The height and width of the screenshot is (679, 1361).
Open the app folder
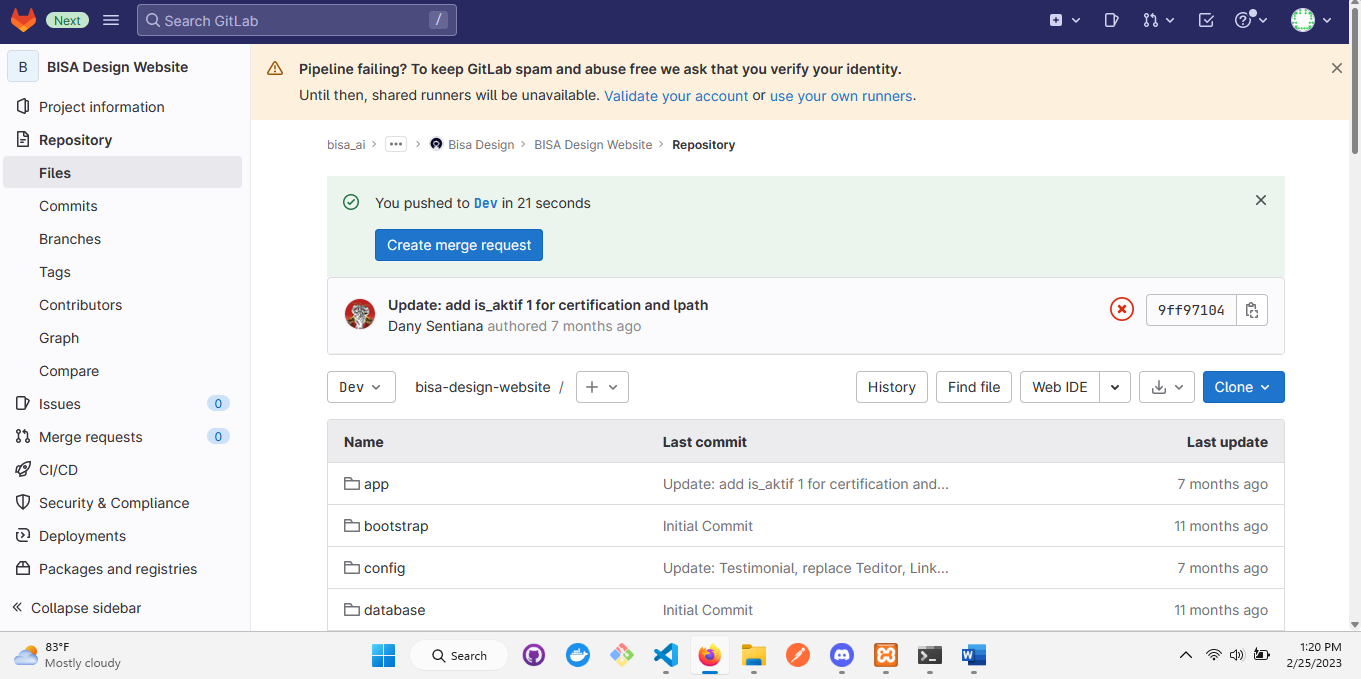point(376,484)
